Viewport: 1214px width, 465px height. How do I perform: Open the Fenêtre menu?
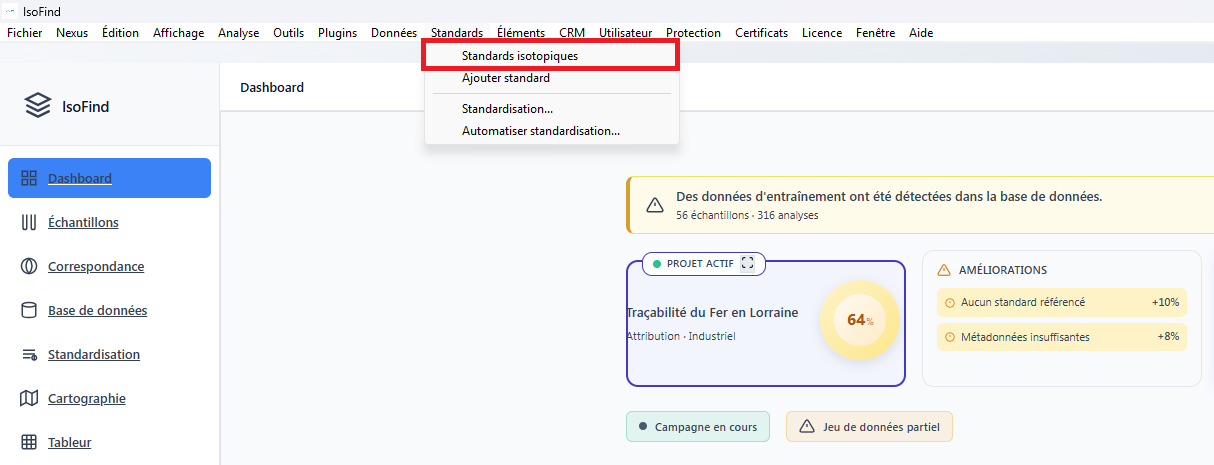pyautogui.click(x=876, y=33)
